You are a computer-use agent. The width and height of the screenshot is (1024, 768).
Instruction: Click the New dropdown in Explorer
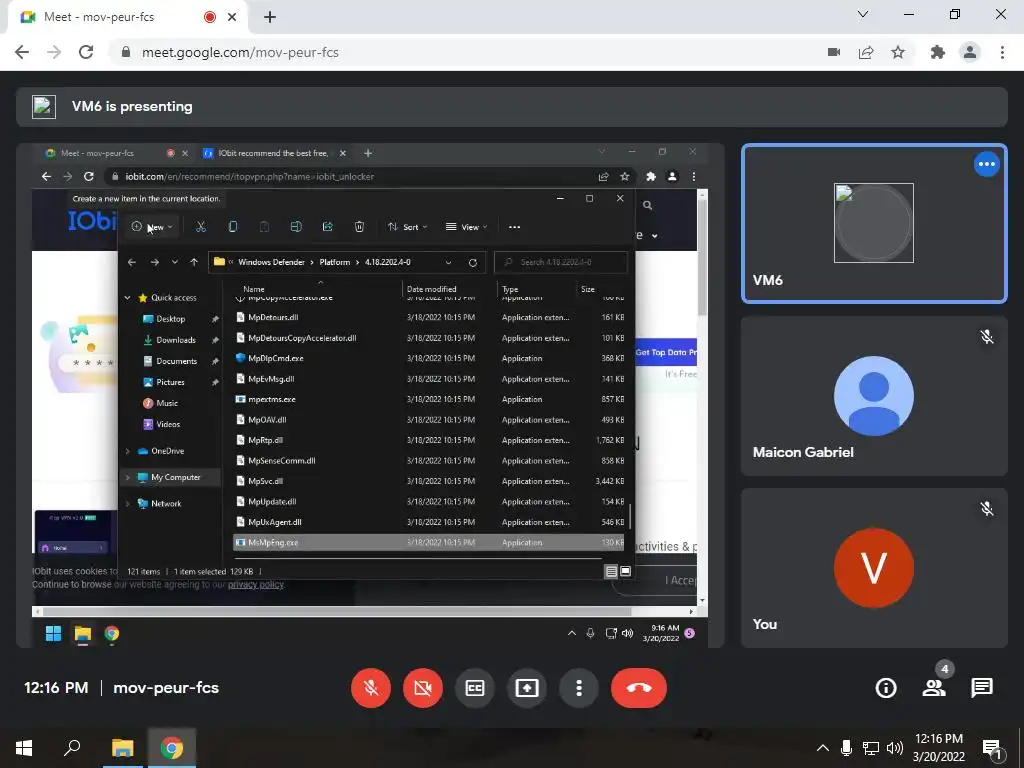click(x=152, y=227)
